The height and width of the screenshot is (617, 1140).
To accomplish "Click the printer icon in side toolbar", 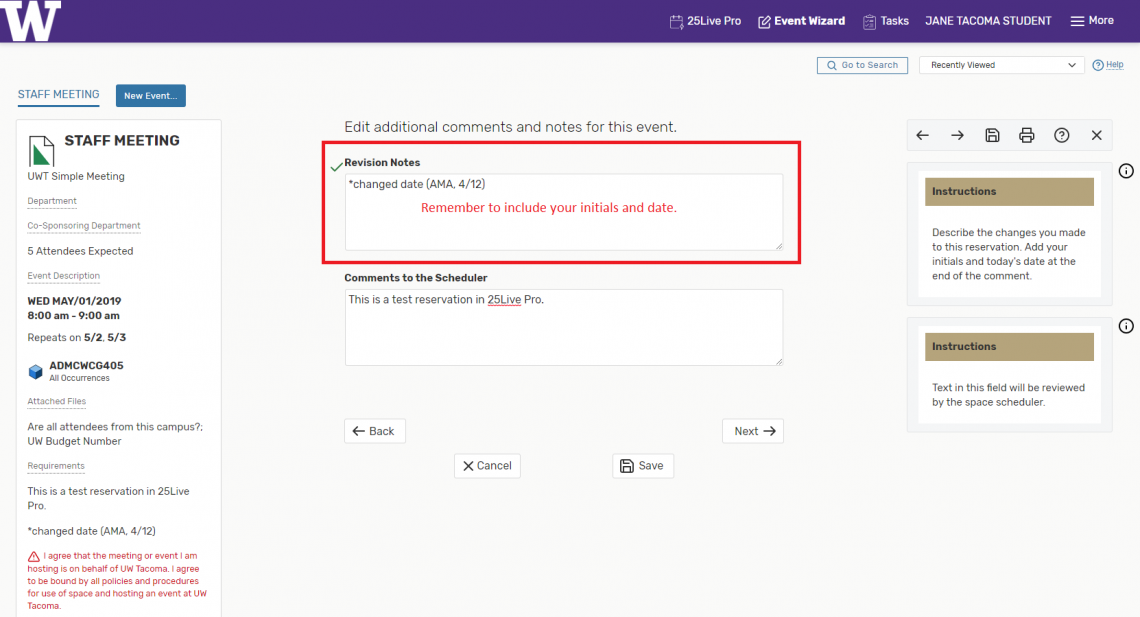I will point(1027,135).
